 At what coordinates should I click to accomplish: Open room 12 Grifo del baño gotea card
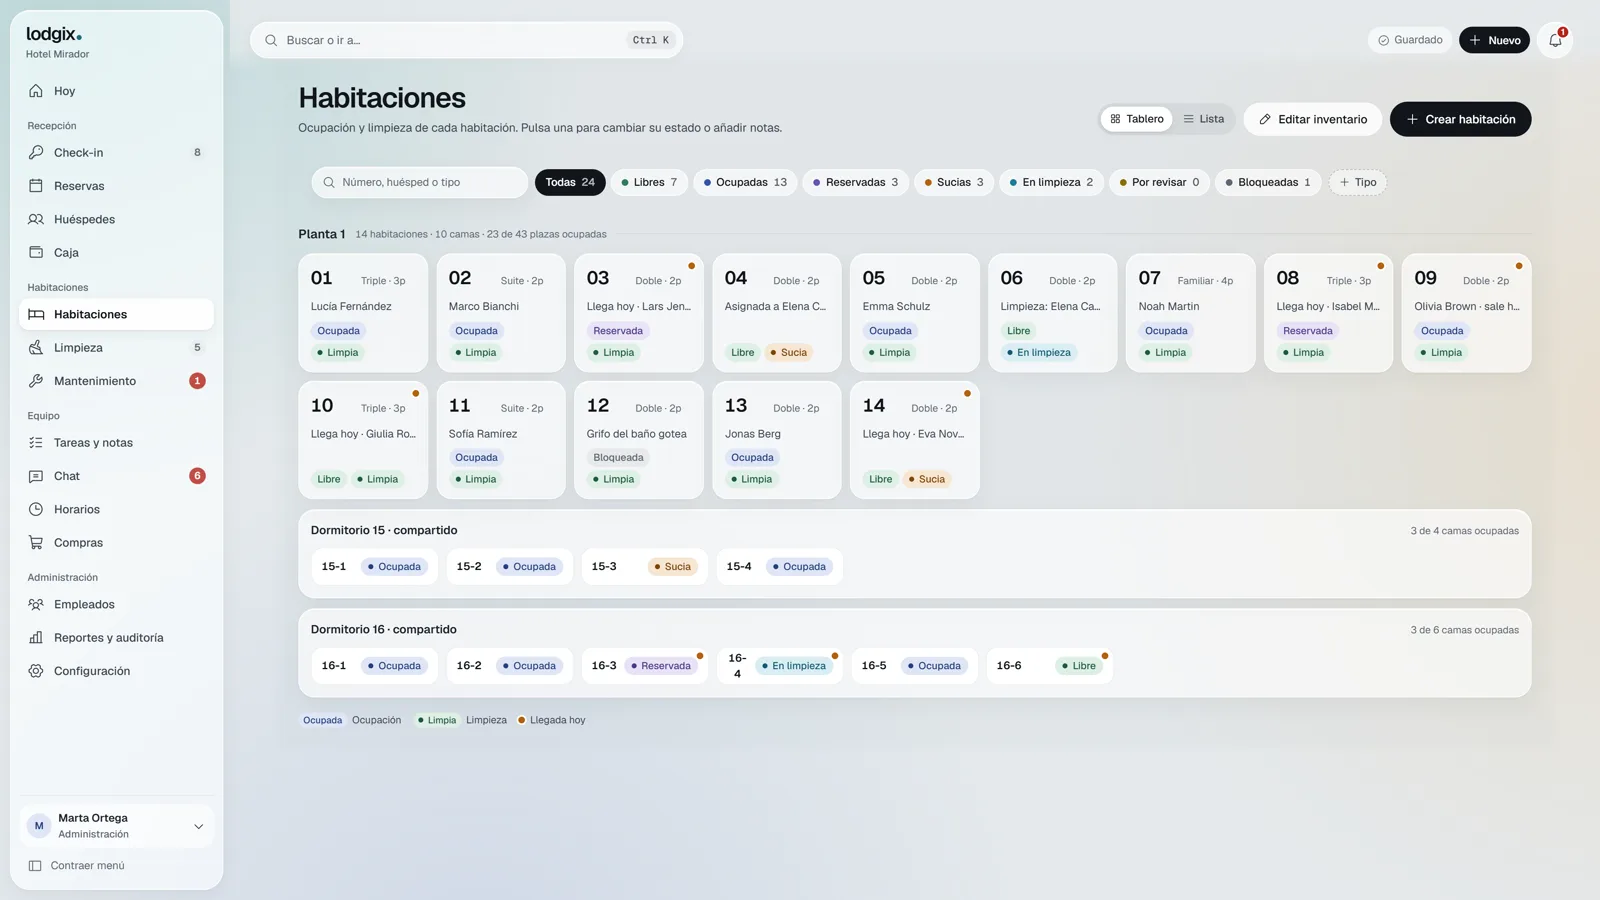coord(638,440)
